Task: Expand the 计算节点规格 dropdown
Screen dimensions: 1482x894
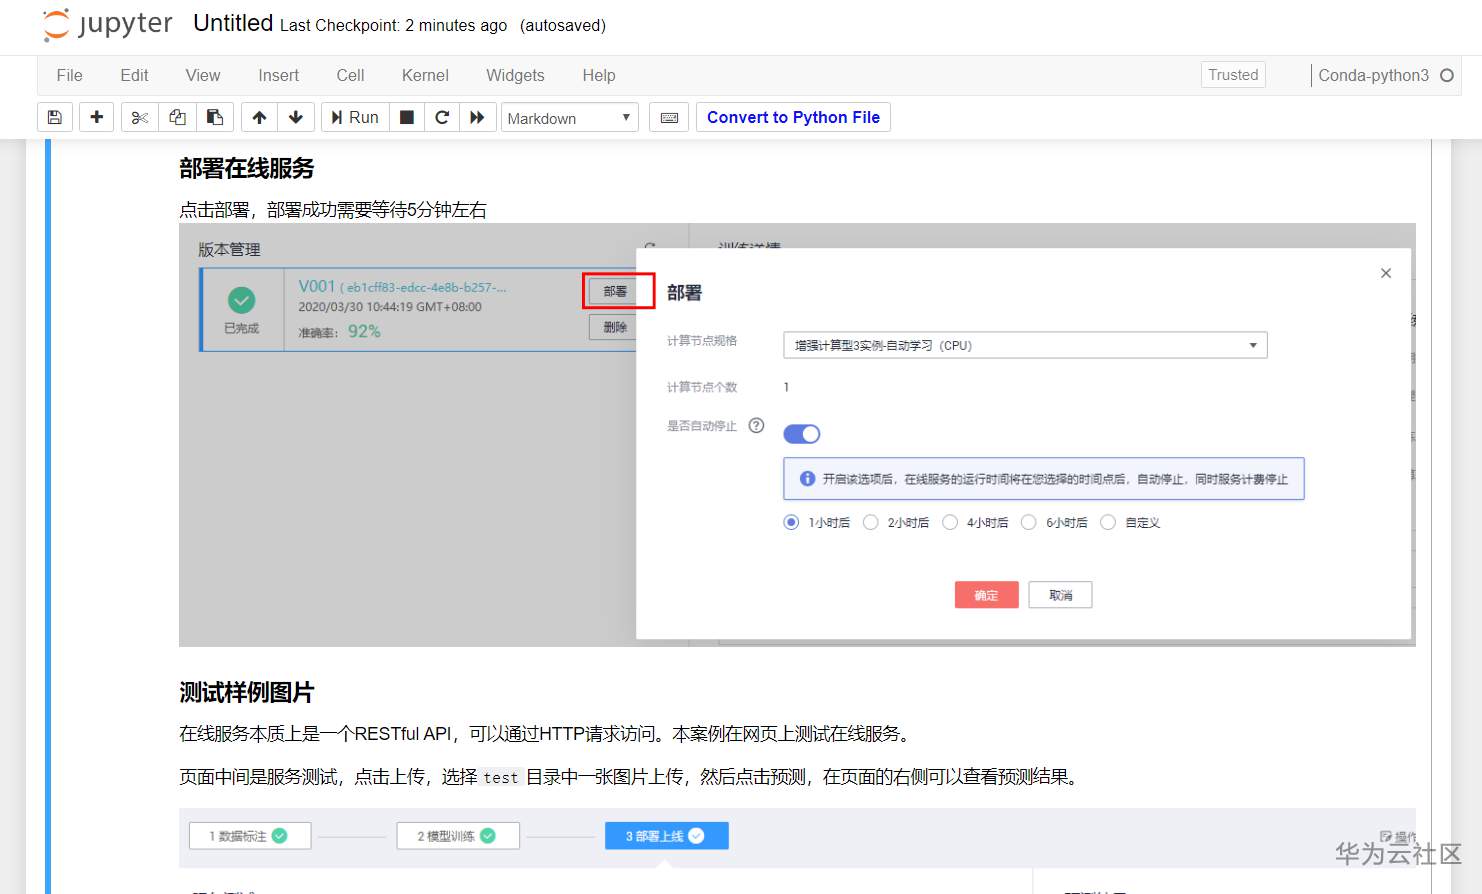Action: point(1025,345)
